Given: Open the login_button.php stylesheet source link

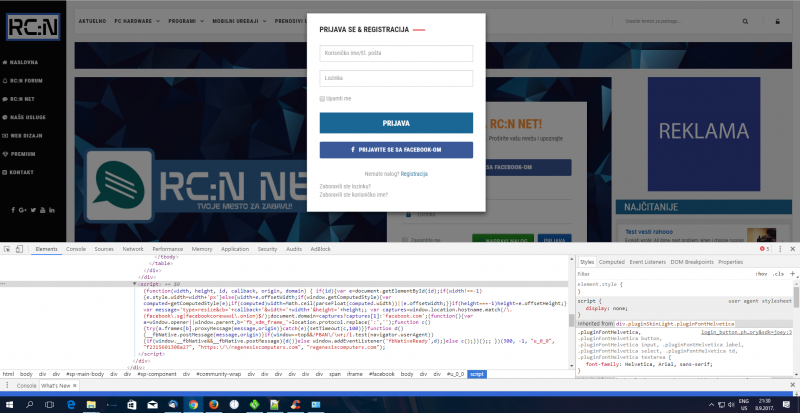Looking at the screenshot, I should (x=746, y=333).
